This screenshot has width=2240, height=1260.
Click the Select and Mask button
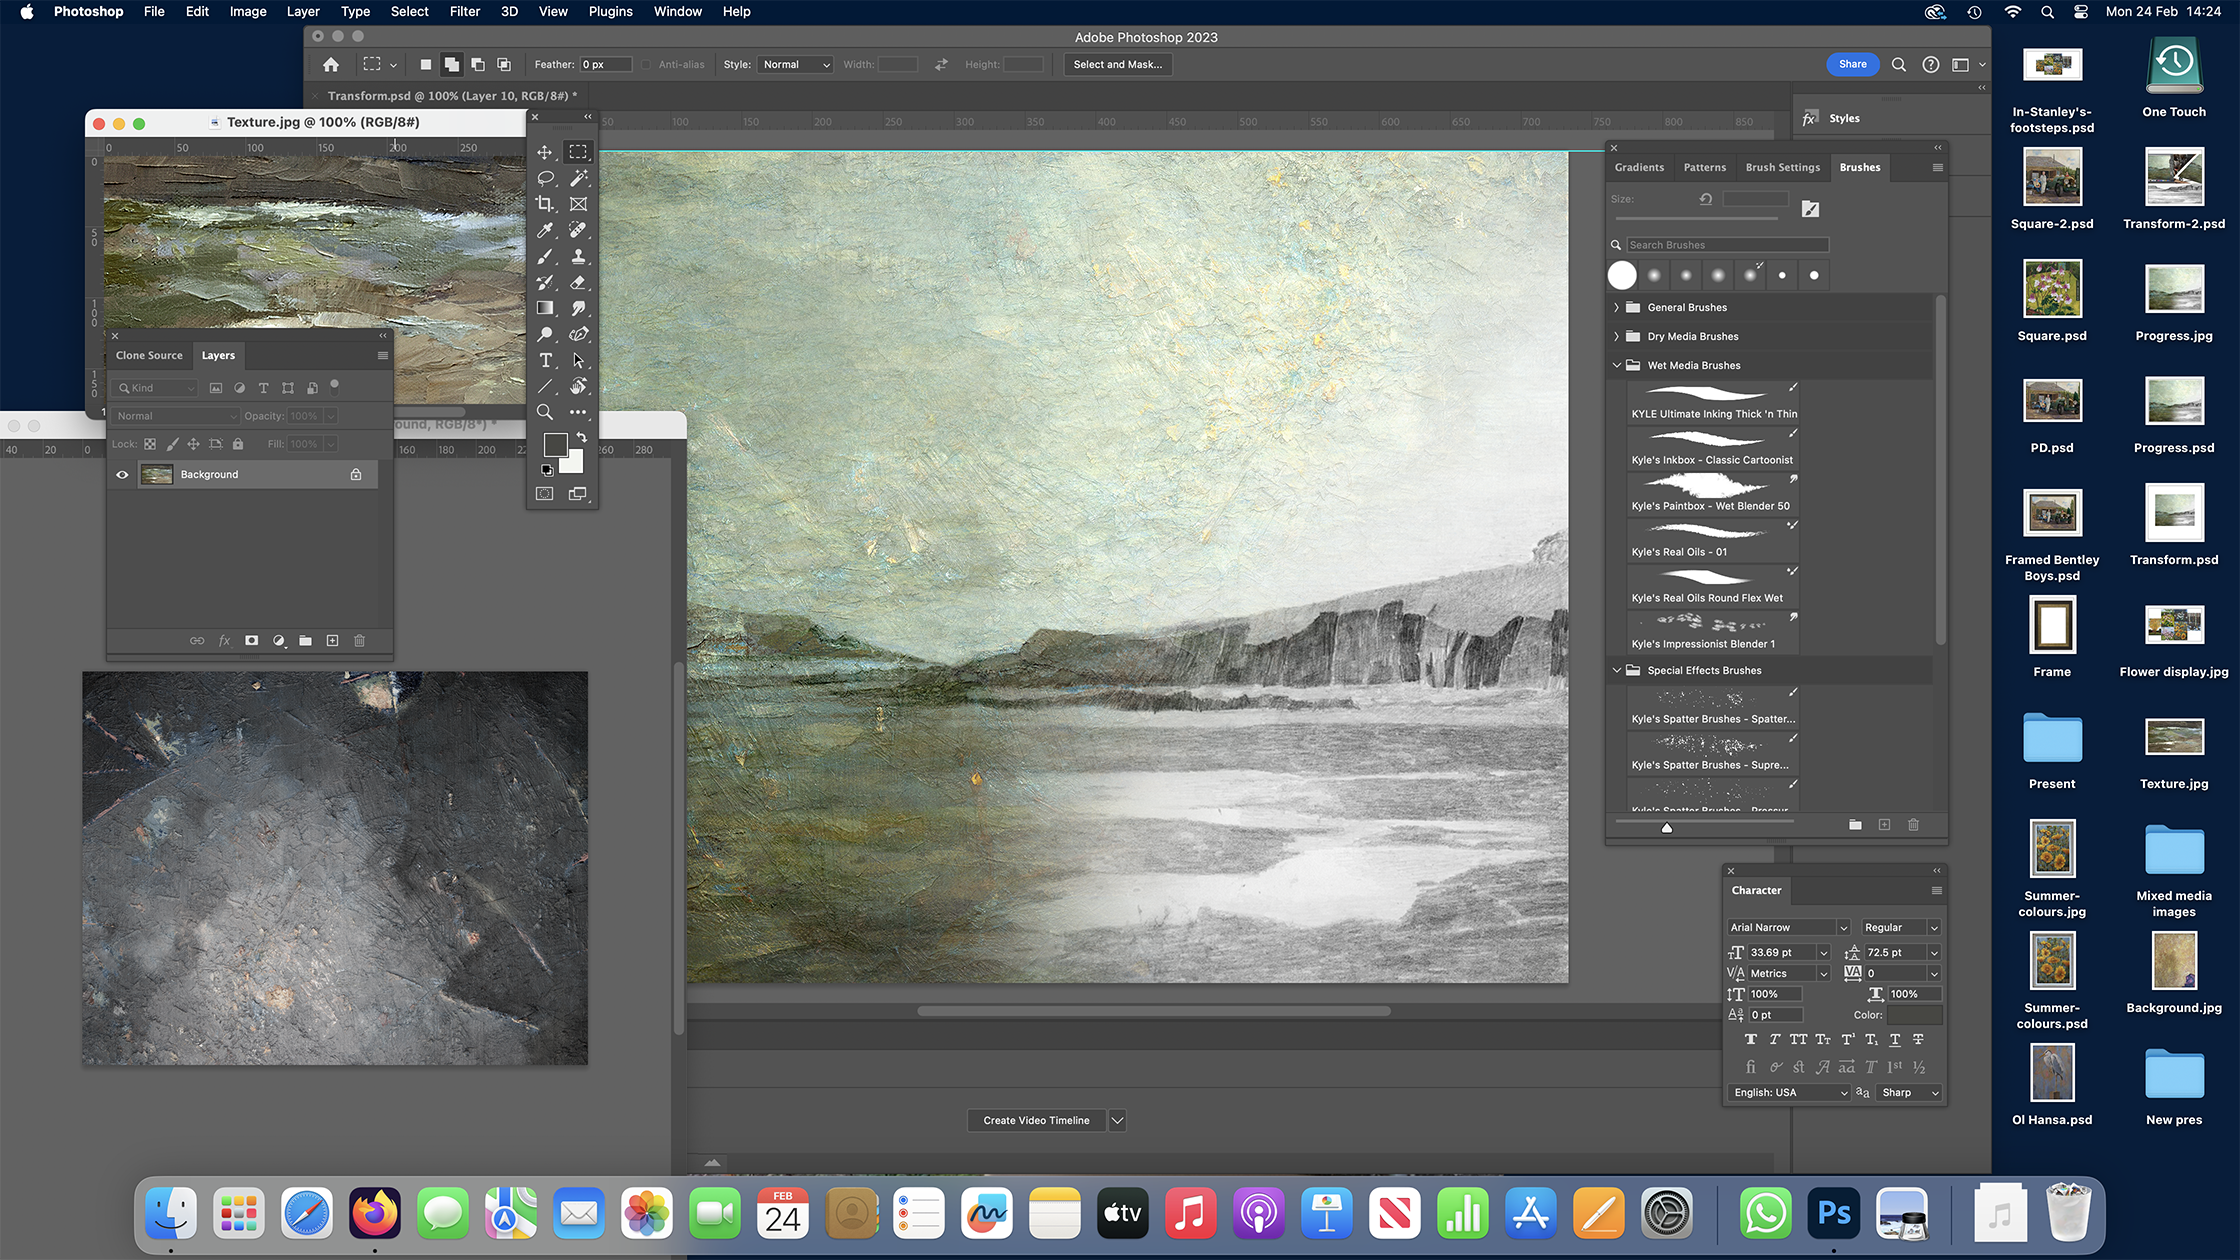tap(1117, 64)
